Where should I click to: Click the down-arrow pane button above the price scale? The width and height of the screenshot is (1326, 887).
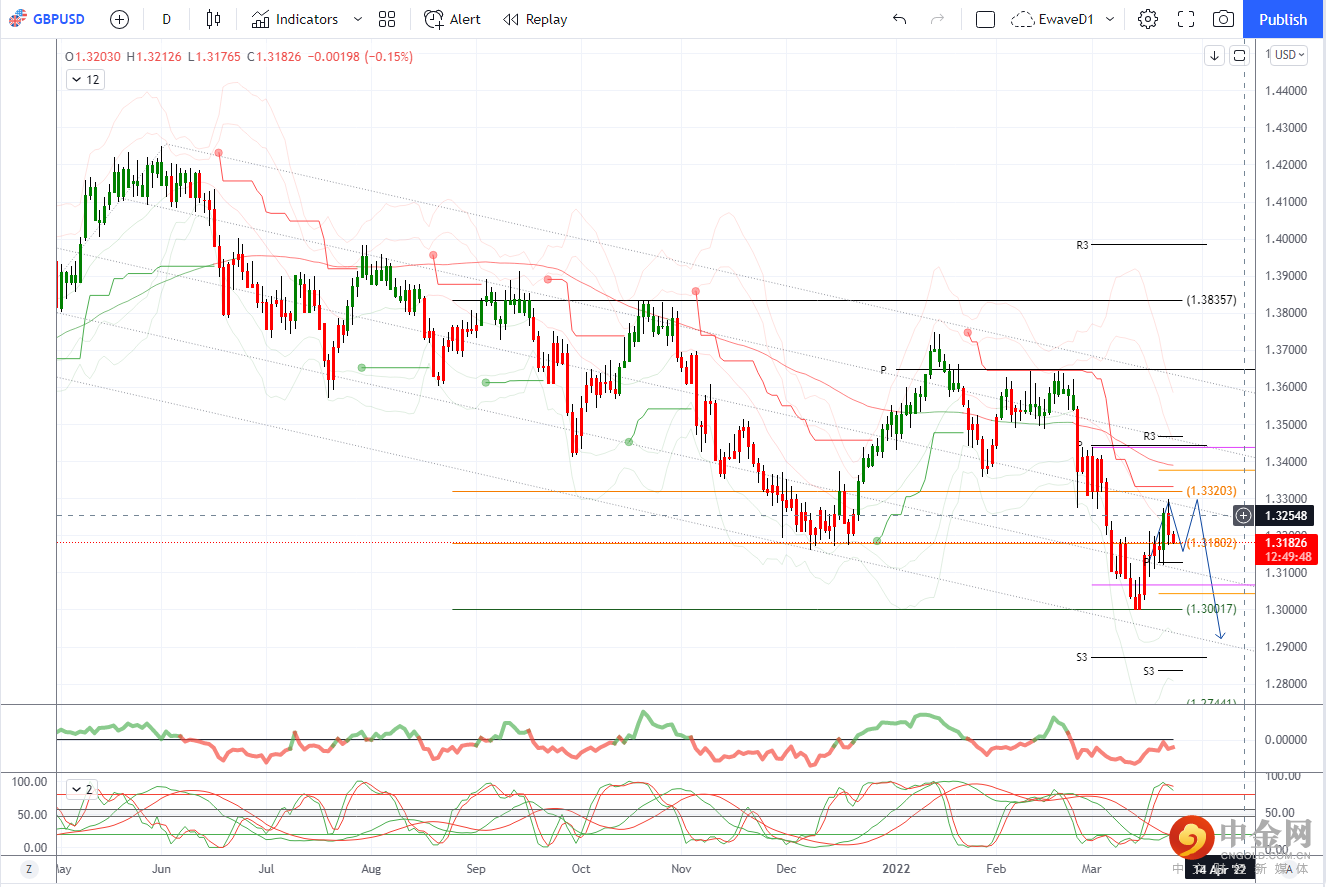(x=1215, y=56)
